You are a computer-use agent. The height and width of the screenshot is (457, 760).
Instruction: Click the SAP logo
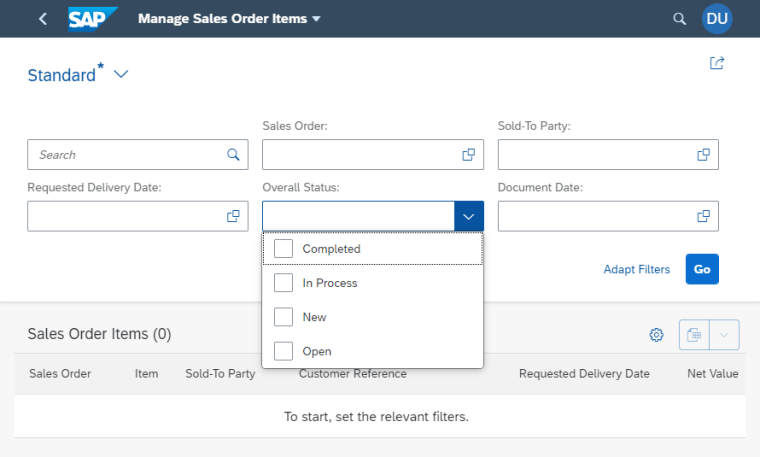[x=92, y=19]
